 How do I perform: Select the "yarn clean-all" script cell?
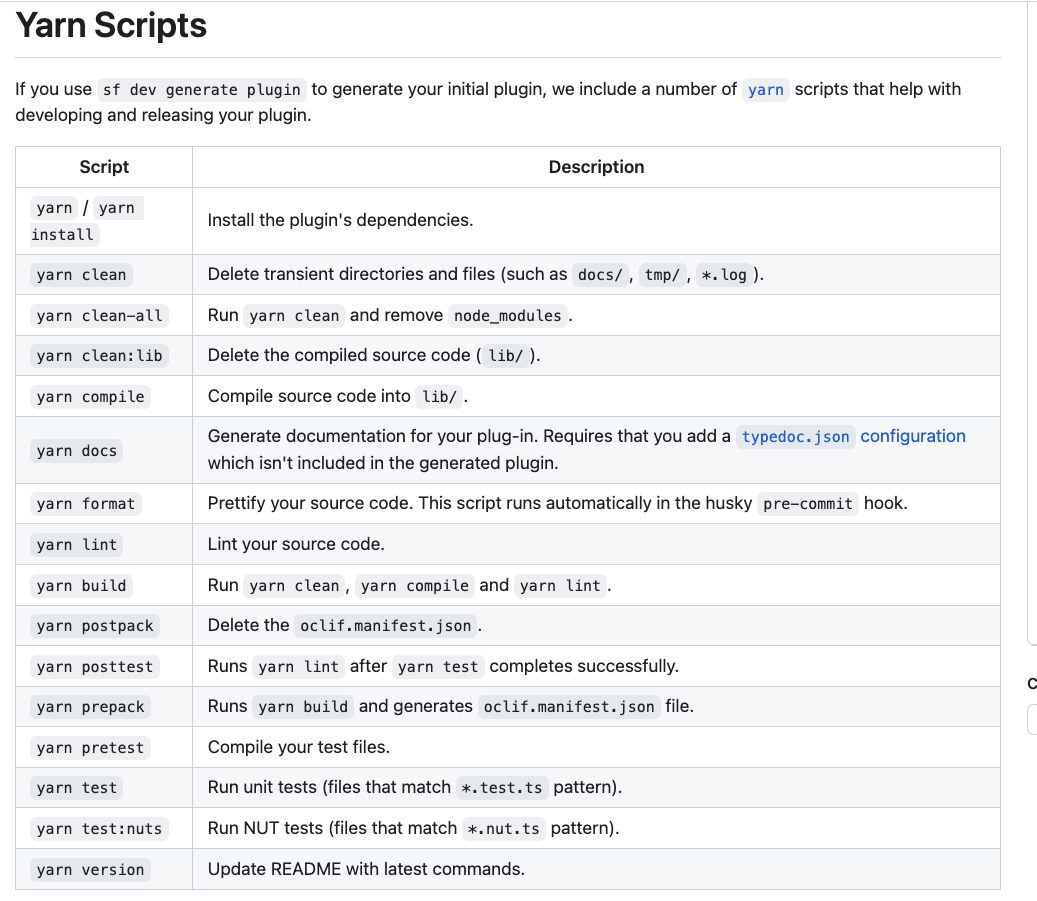tap(99, 315)
